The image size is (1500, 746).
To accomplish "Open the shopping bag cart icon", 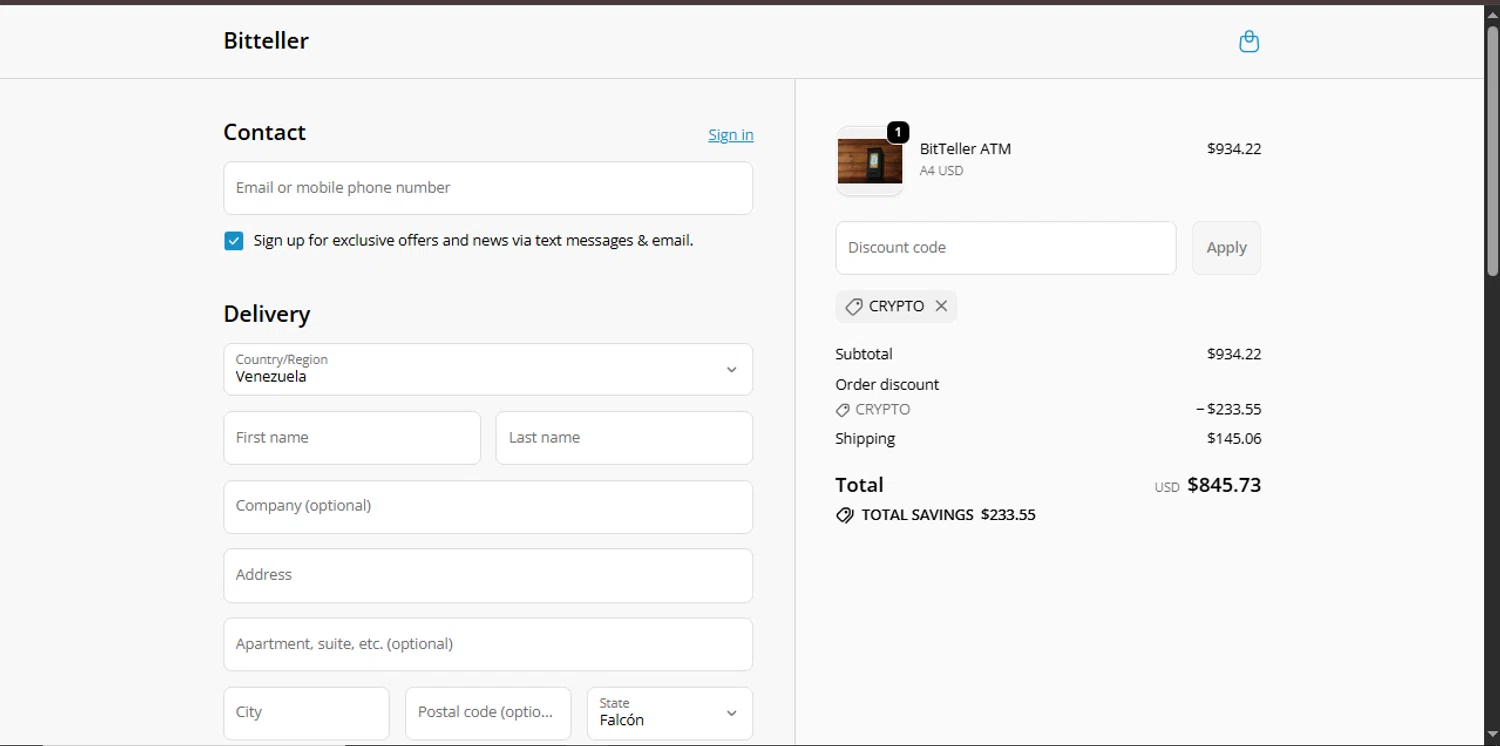I will click(1249, 41).
